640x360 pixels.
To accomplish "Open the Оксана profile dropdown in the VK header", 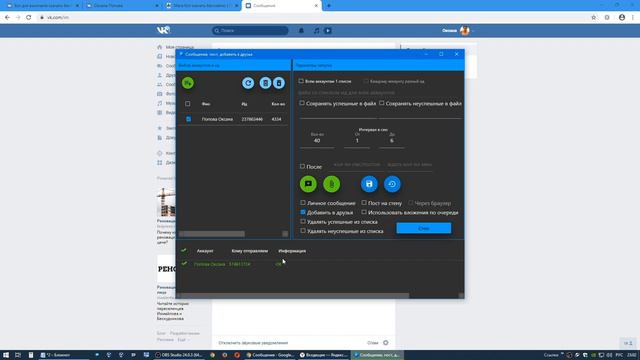I will click(457, 31).
